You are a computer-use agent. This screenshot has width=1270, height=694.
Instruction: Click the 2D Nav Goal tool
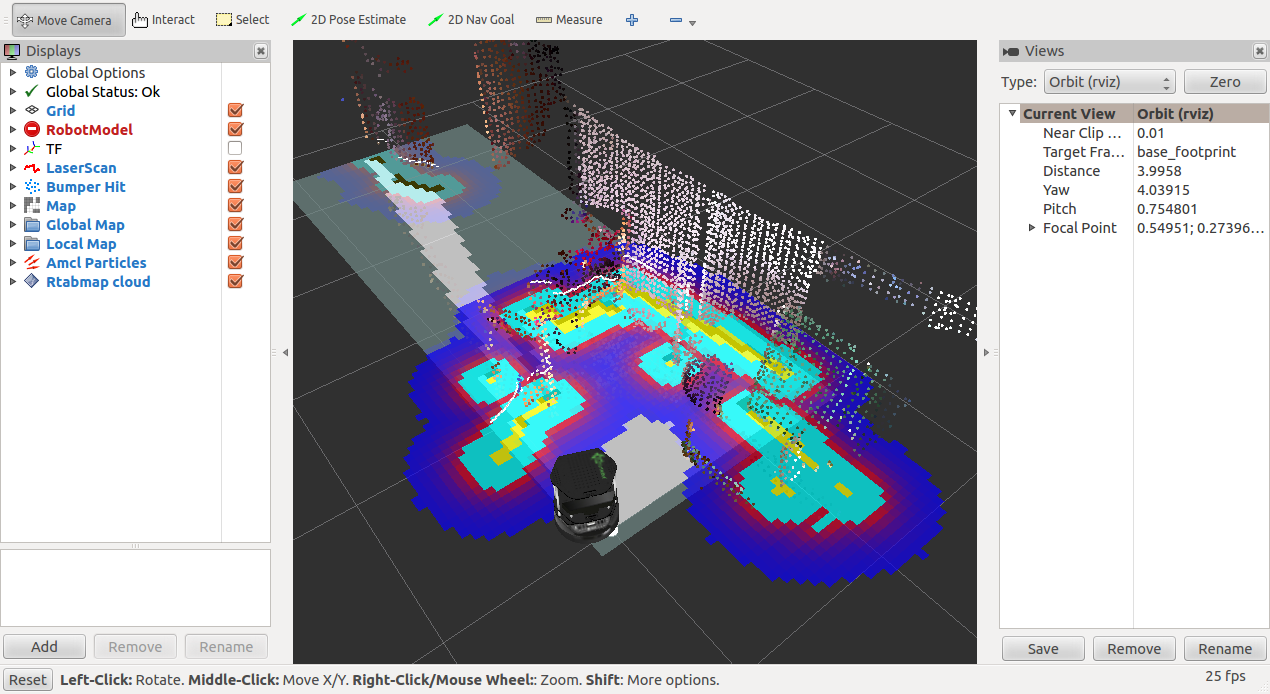click(x=471, y=20)
